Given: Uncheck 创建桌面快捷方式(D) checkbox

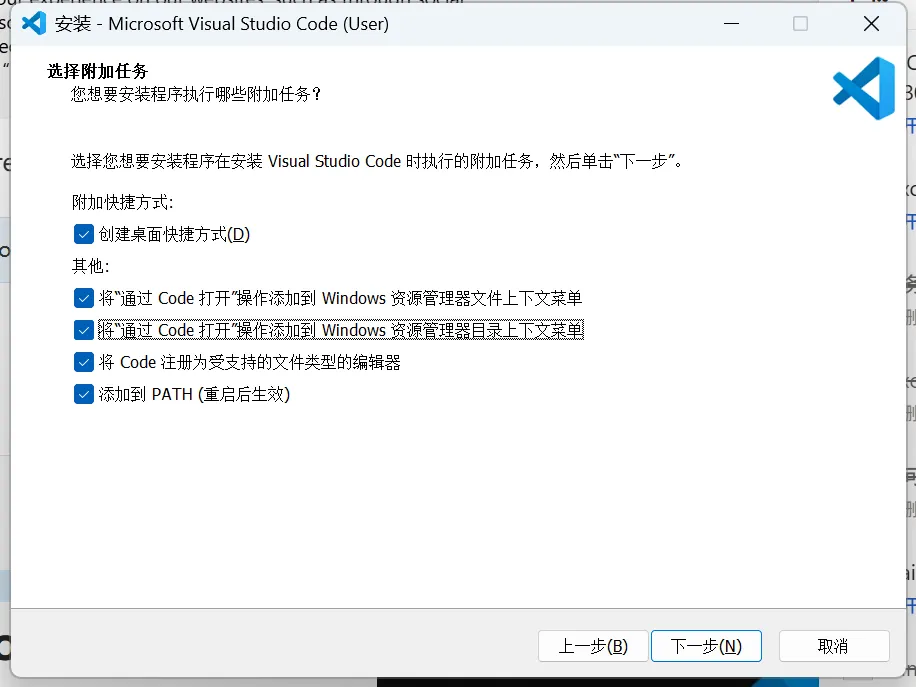Looking at the screenshot, I should (x=84, y=234).
